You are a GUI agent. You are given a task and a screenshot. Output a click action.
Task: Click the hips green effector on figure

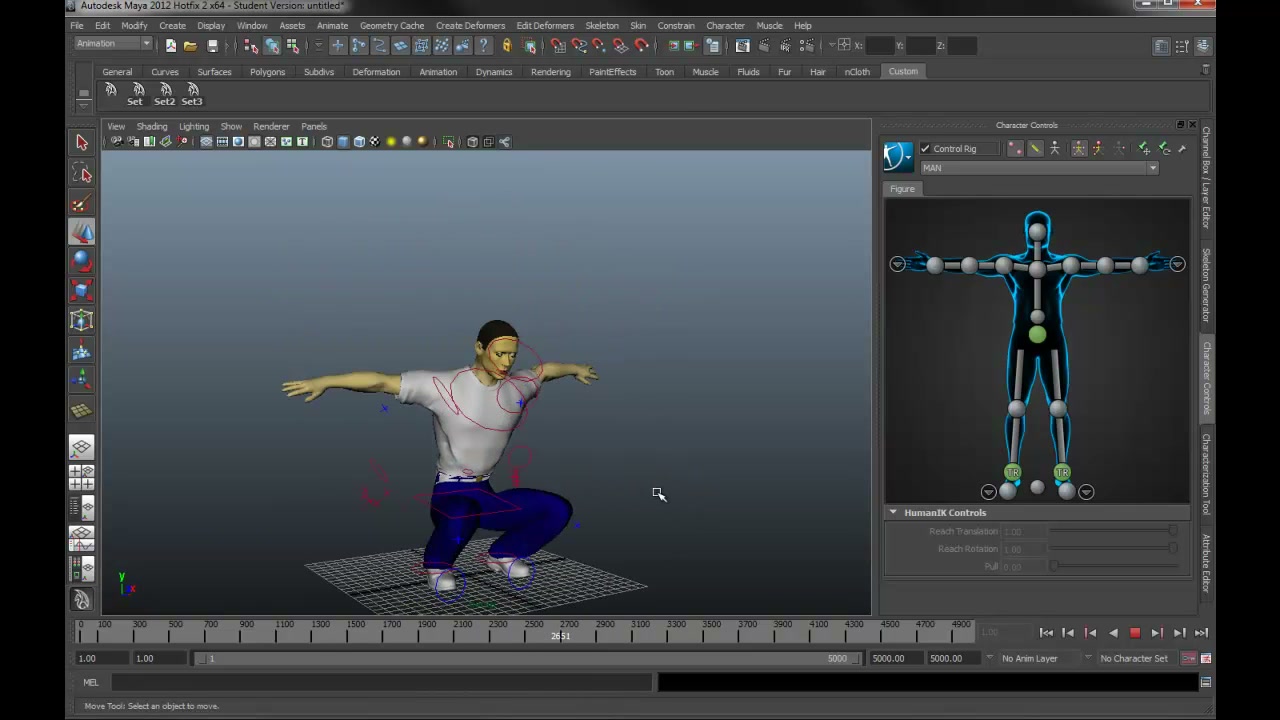(1037, 336)
